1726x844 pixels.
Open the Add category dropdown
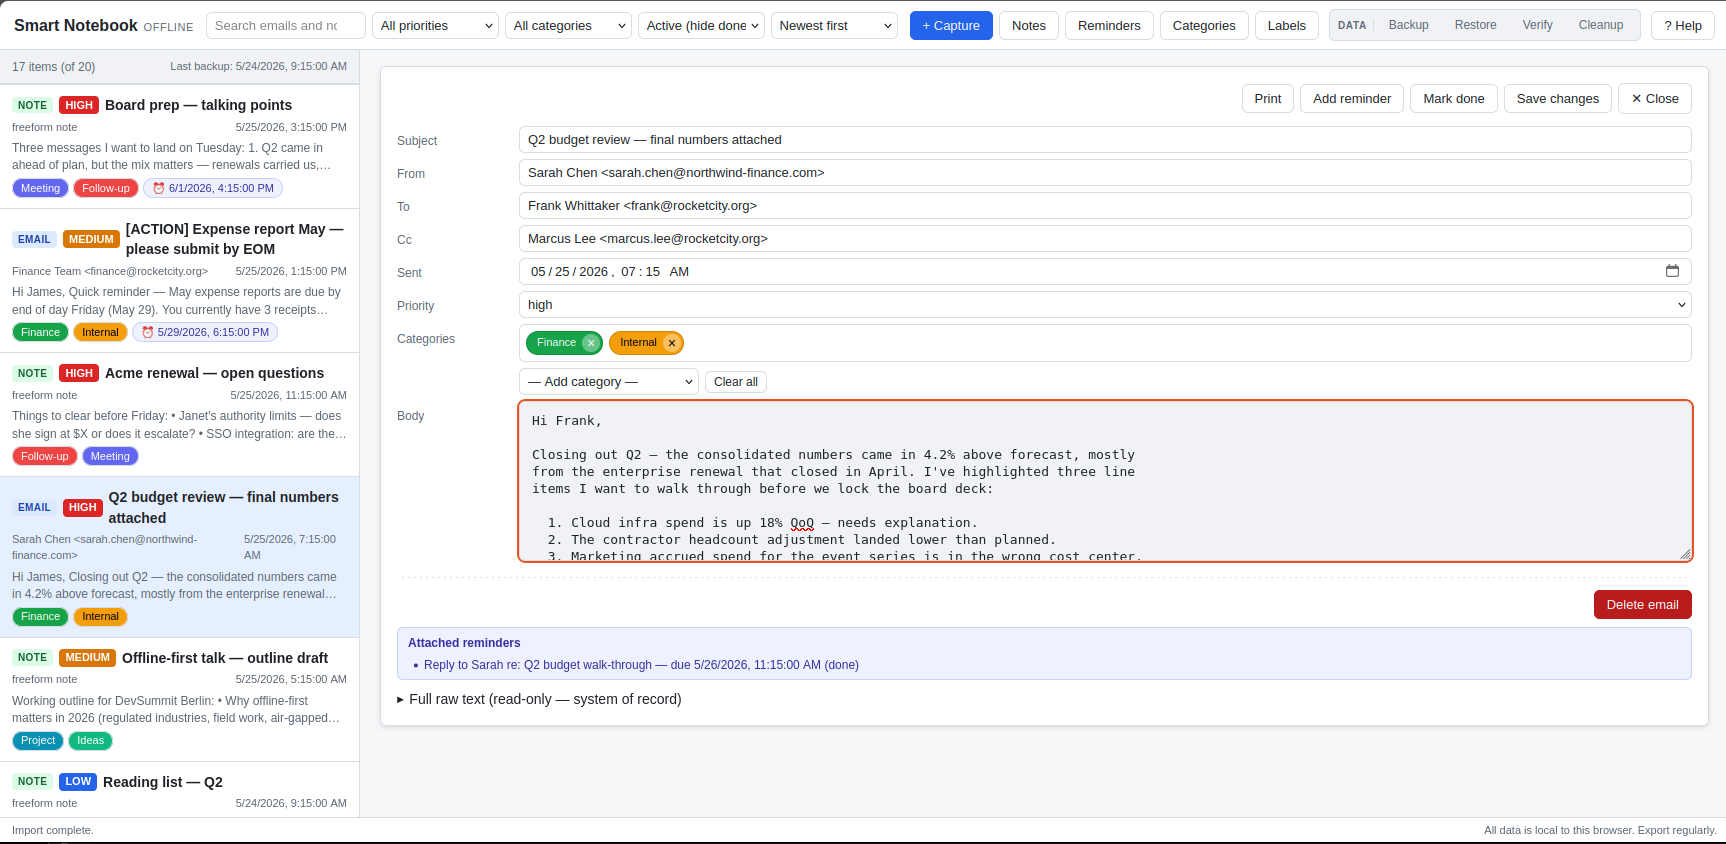coord(609,382)
